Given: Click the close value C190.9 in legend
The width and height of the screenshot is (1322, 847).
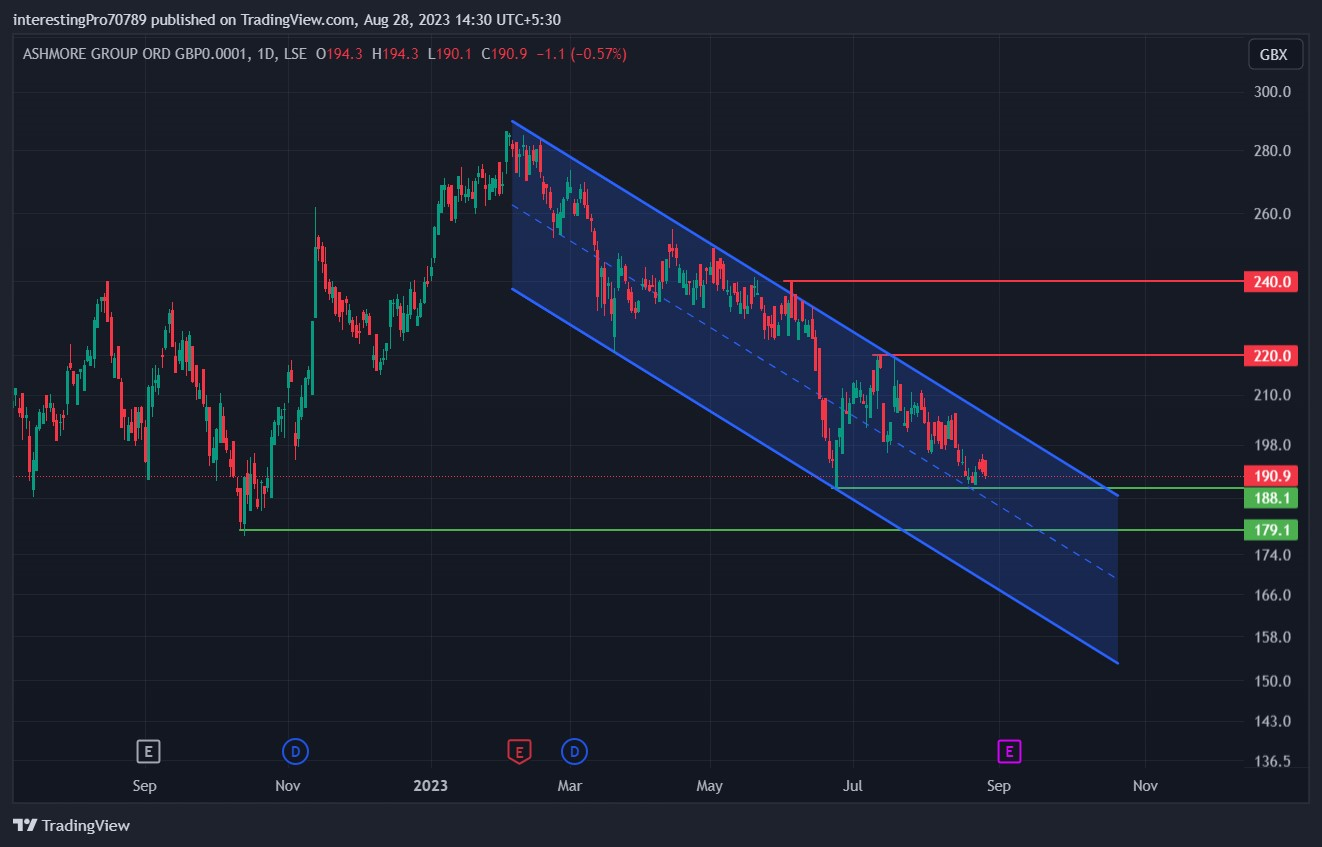Looking at the screenshot, I should tap(504, 54).
